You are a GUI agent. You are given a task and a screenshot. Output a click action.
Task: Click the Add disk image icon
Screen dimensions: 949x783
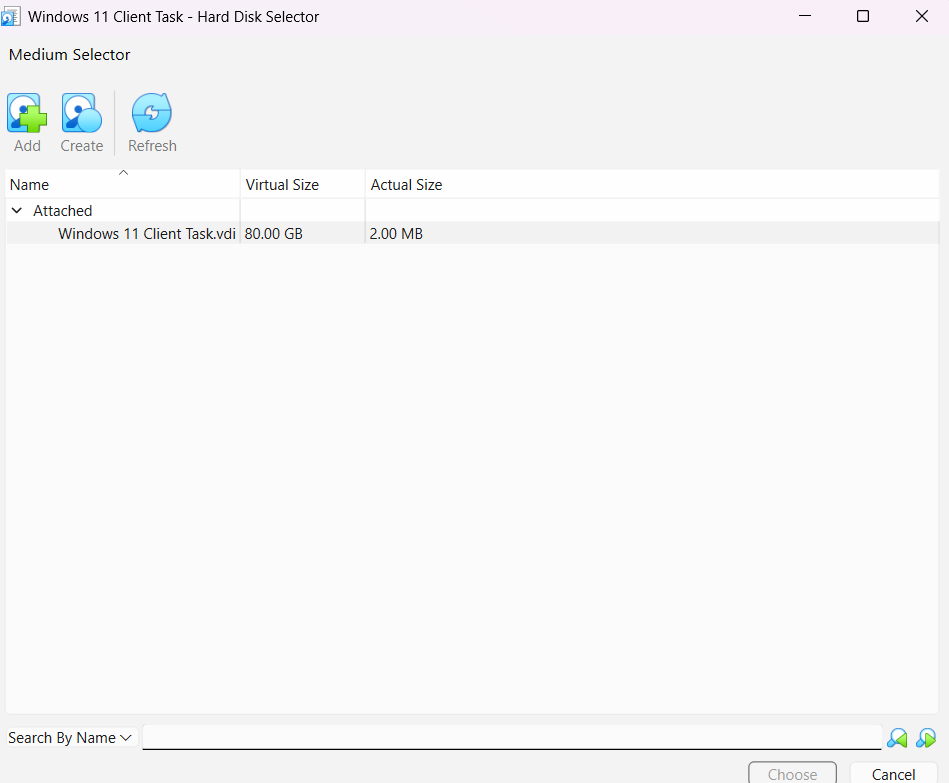pyautogui.click(x=27, y=114)
